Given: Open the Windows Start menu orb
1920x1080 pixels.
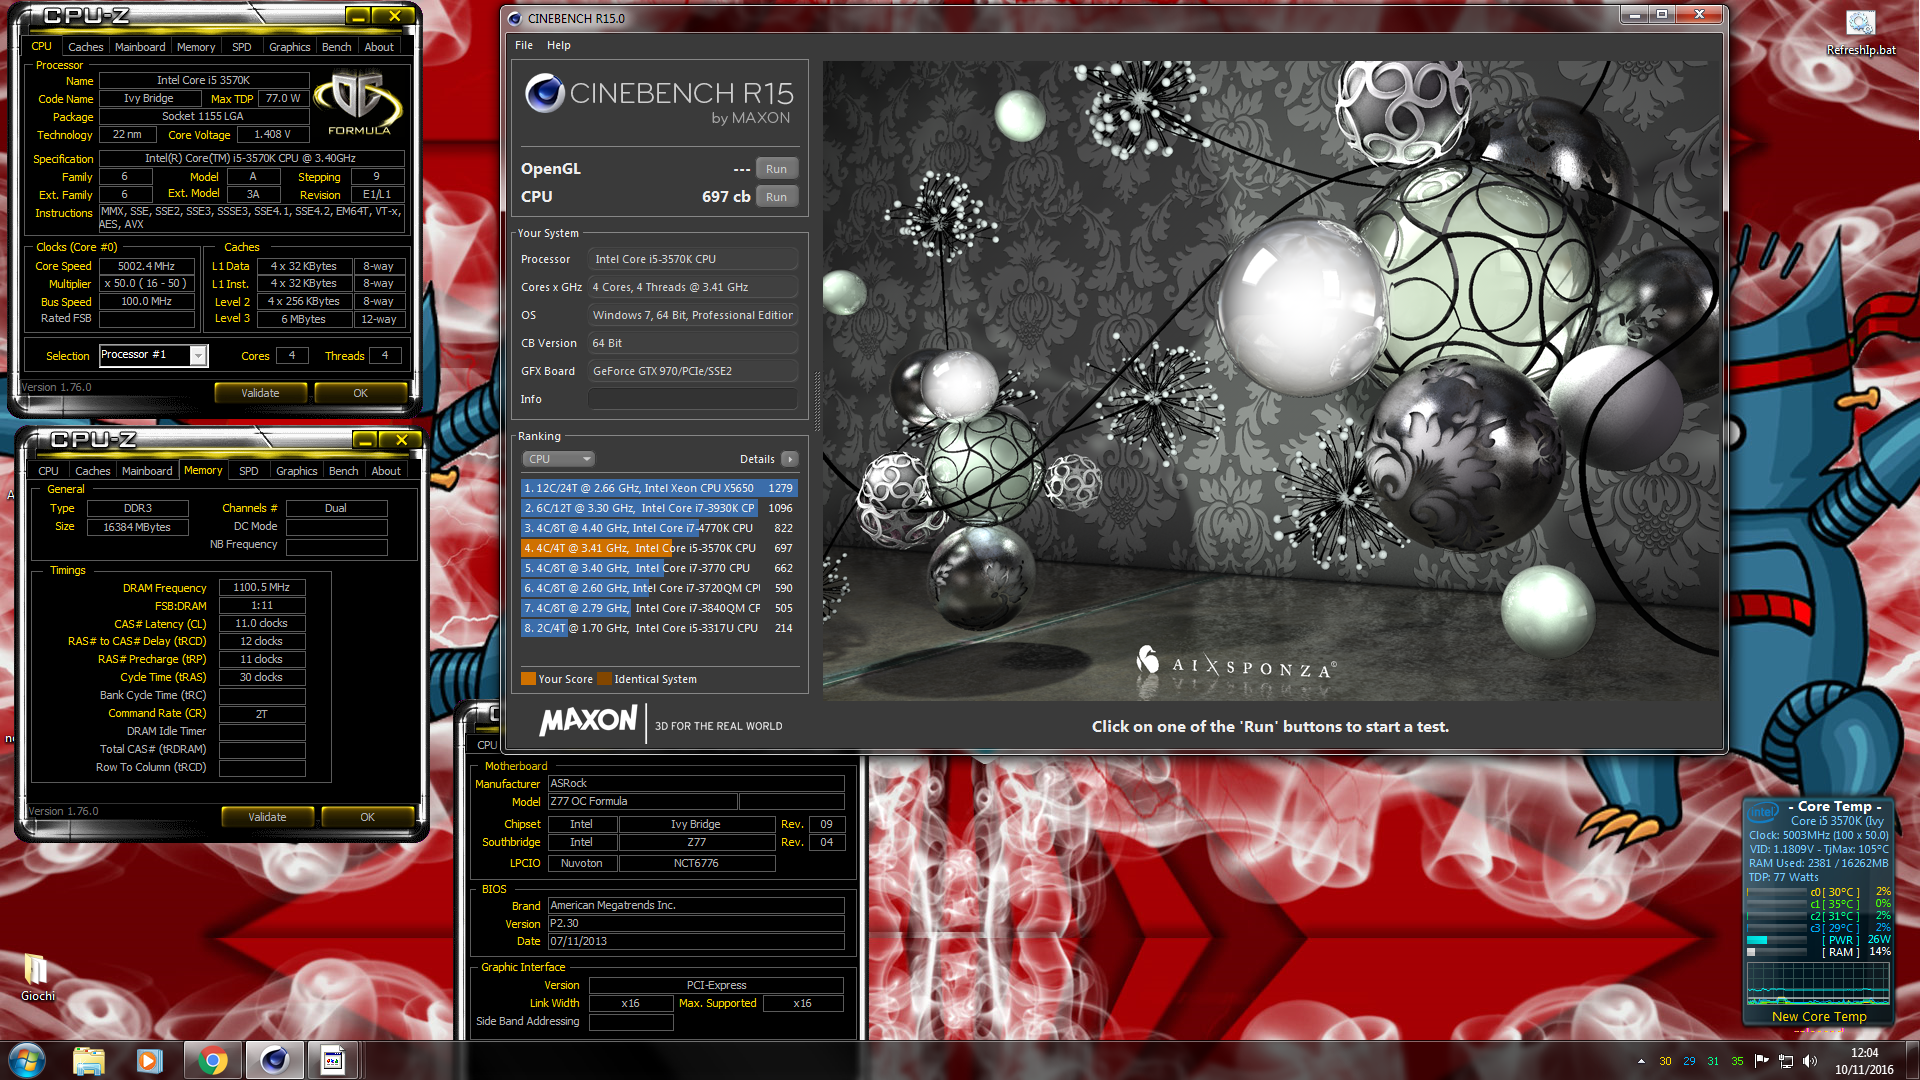Looking at the screenshot, I should tap(27, 1060).
